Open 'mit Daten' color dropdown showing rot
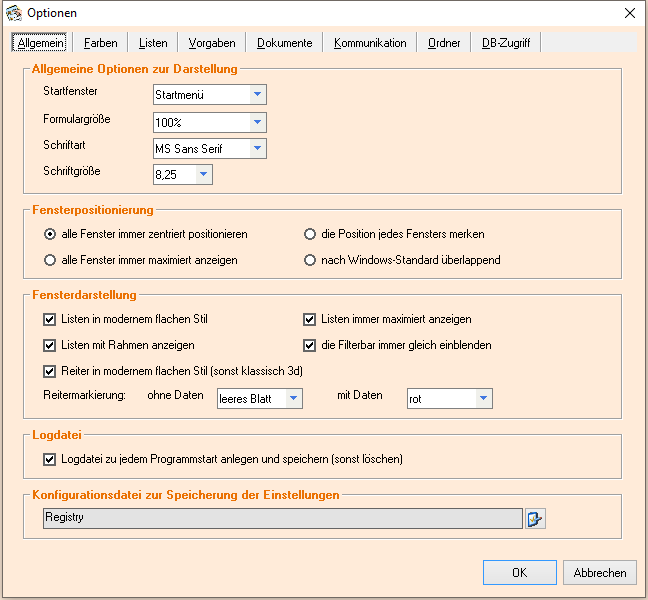The width and height of the screenshot is (648, 600). click(483, 398)
